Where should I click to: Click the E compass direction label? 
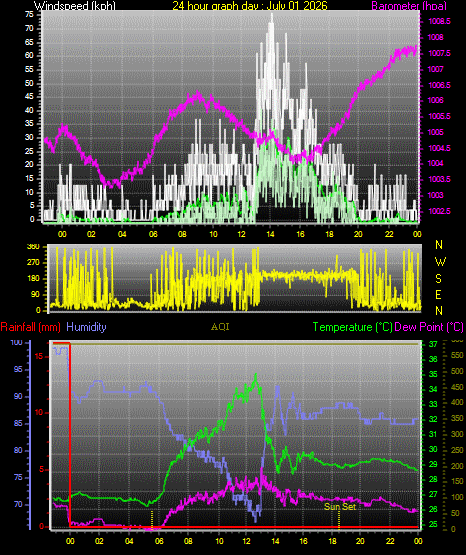click(438, 295)
